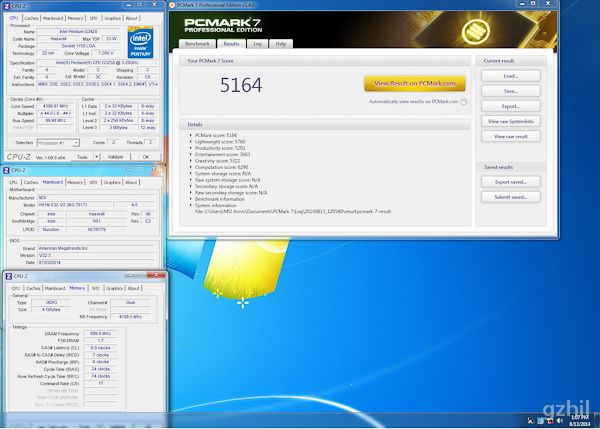Screen dimensions: 600x429
Task: Click the Save... button
Action: pos(511,91)
